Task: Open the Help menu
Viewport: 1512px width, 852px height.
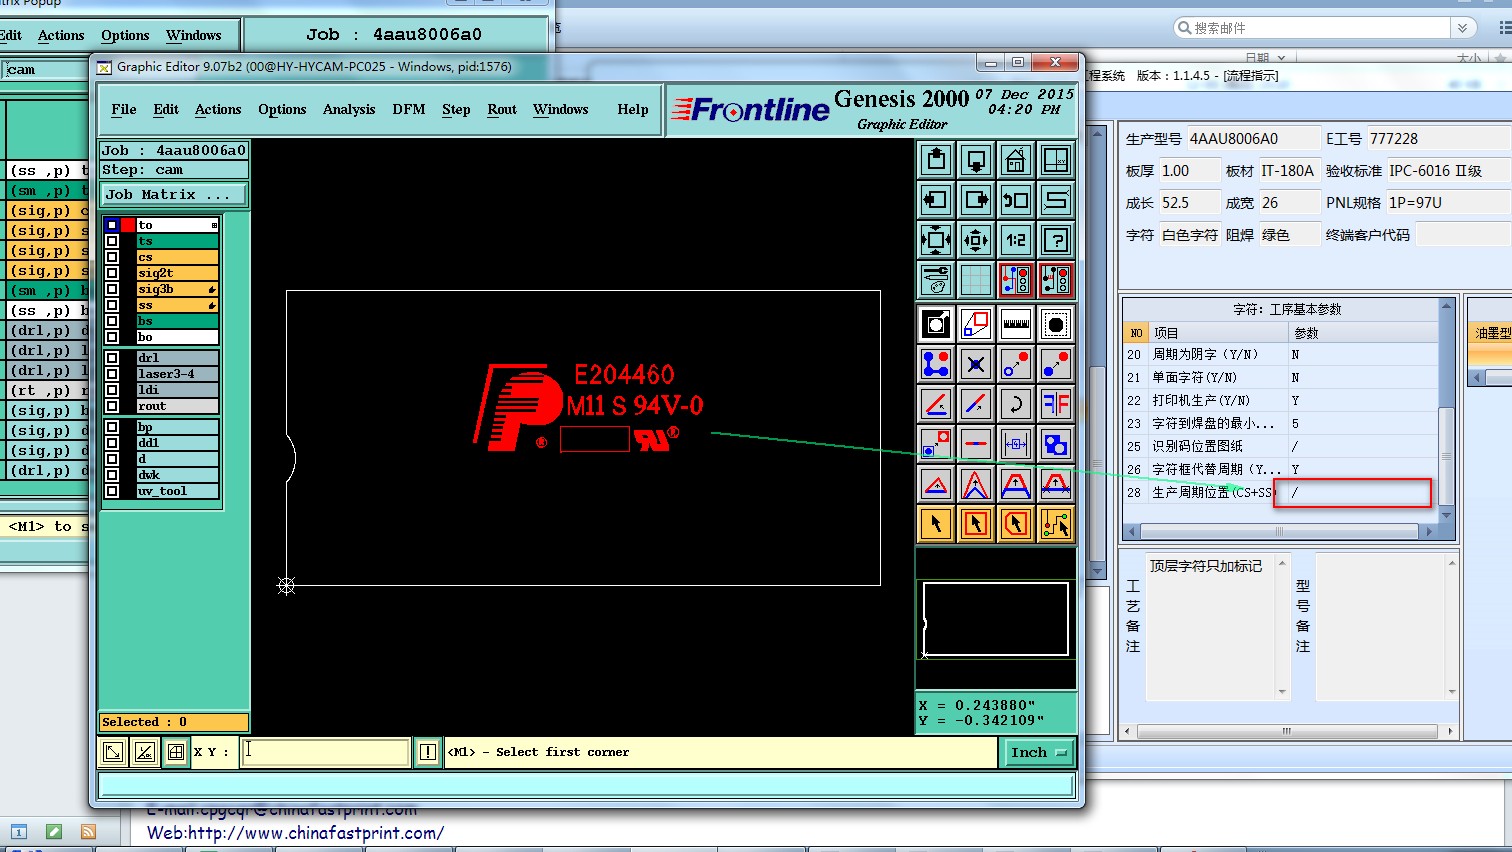Action: (x=632, y=109)
